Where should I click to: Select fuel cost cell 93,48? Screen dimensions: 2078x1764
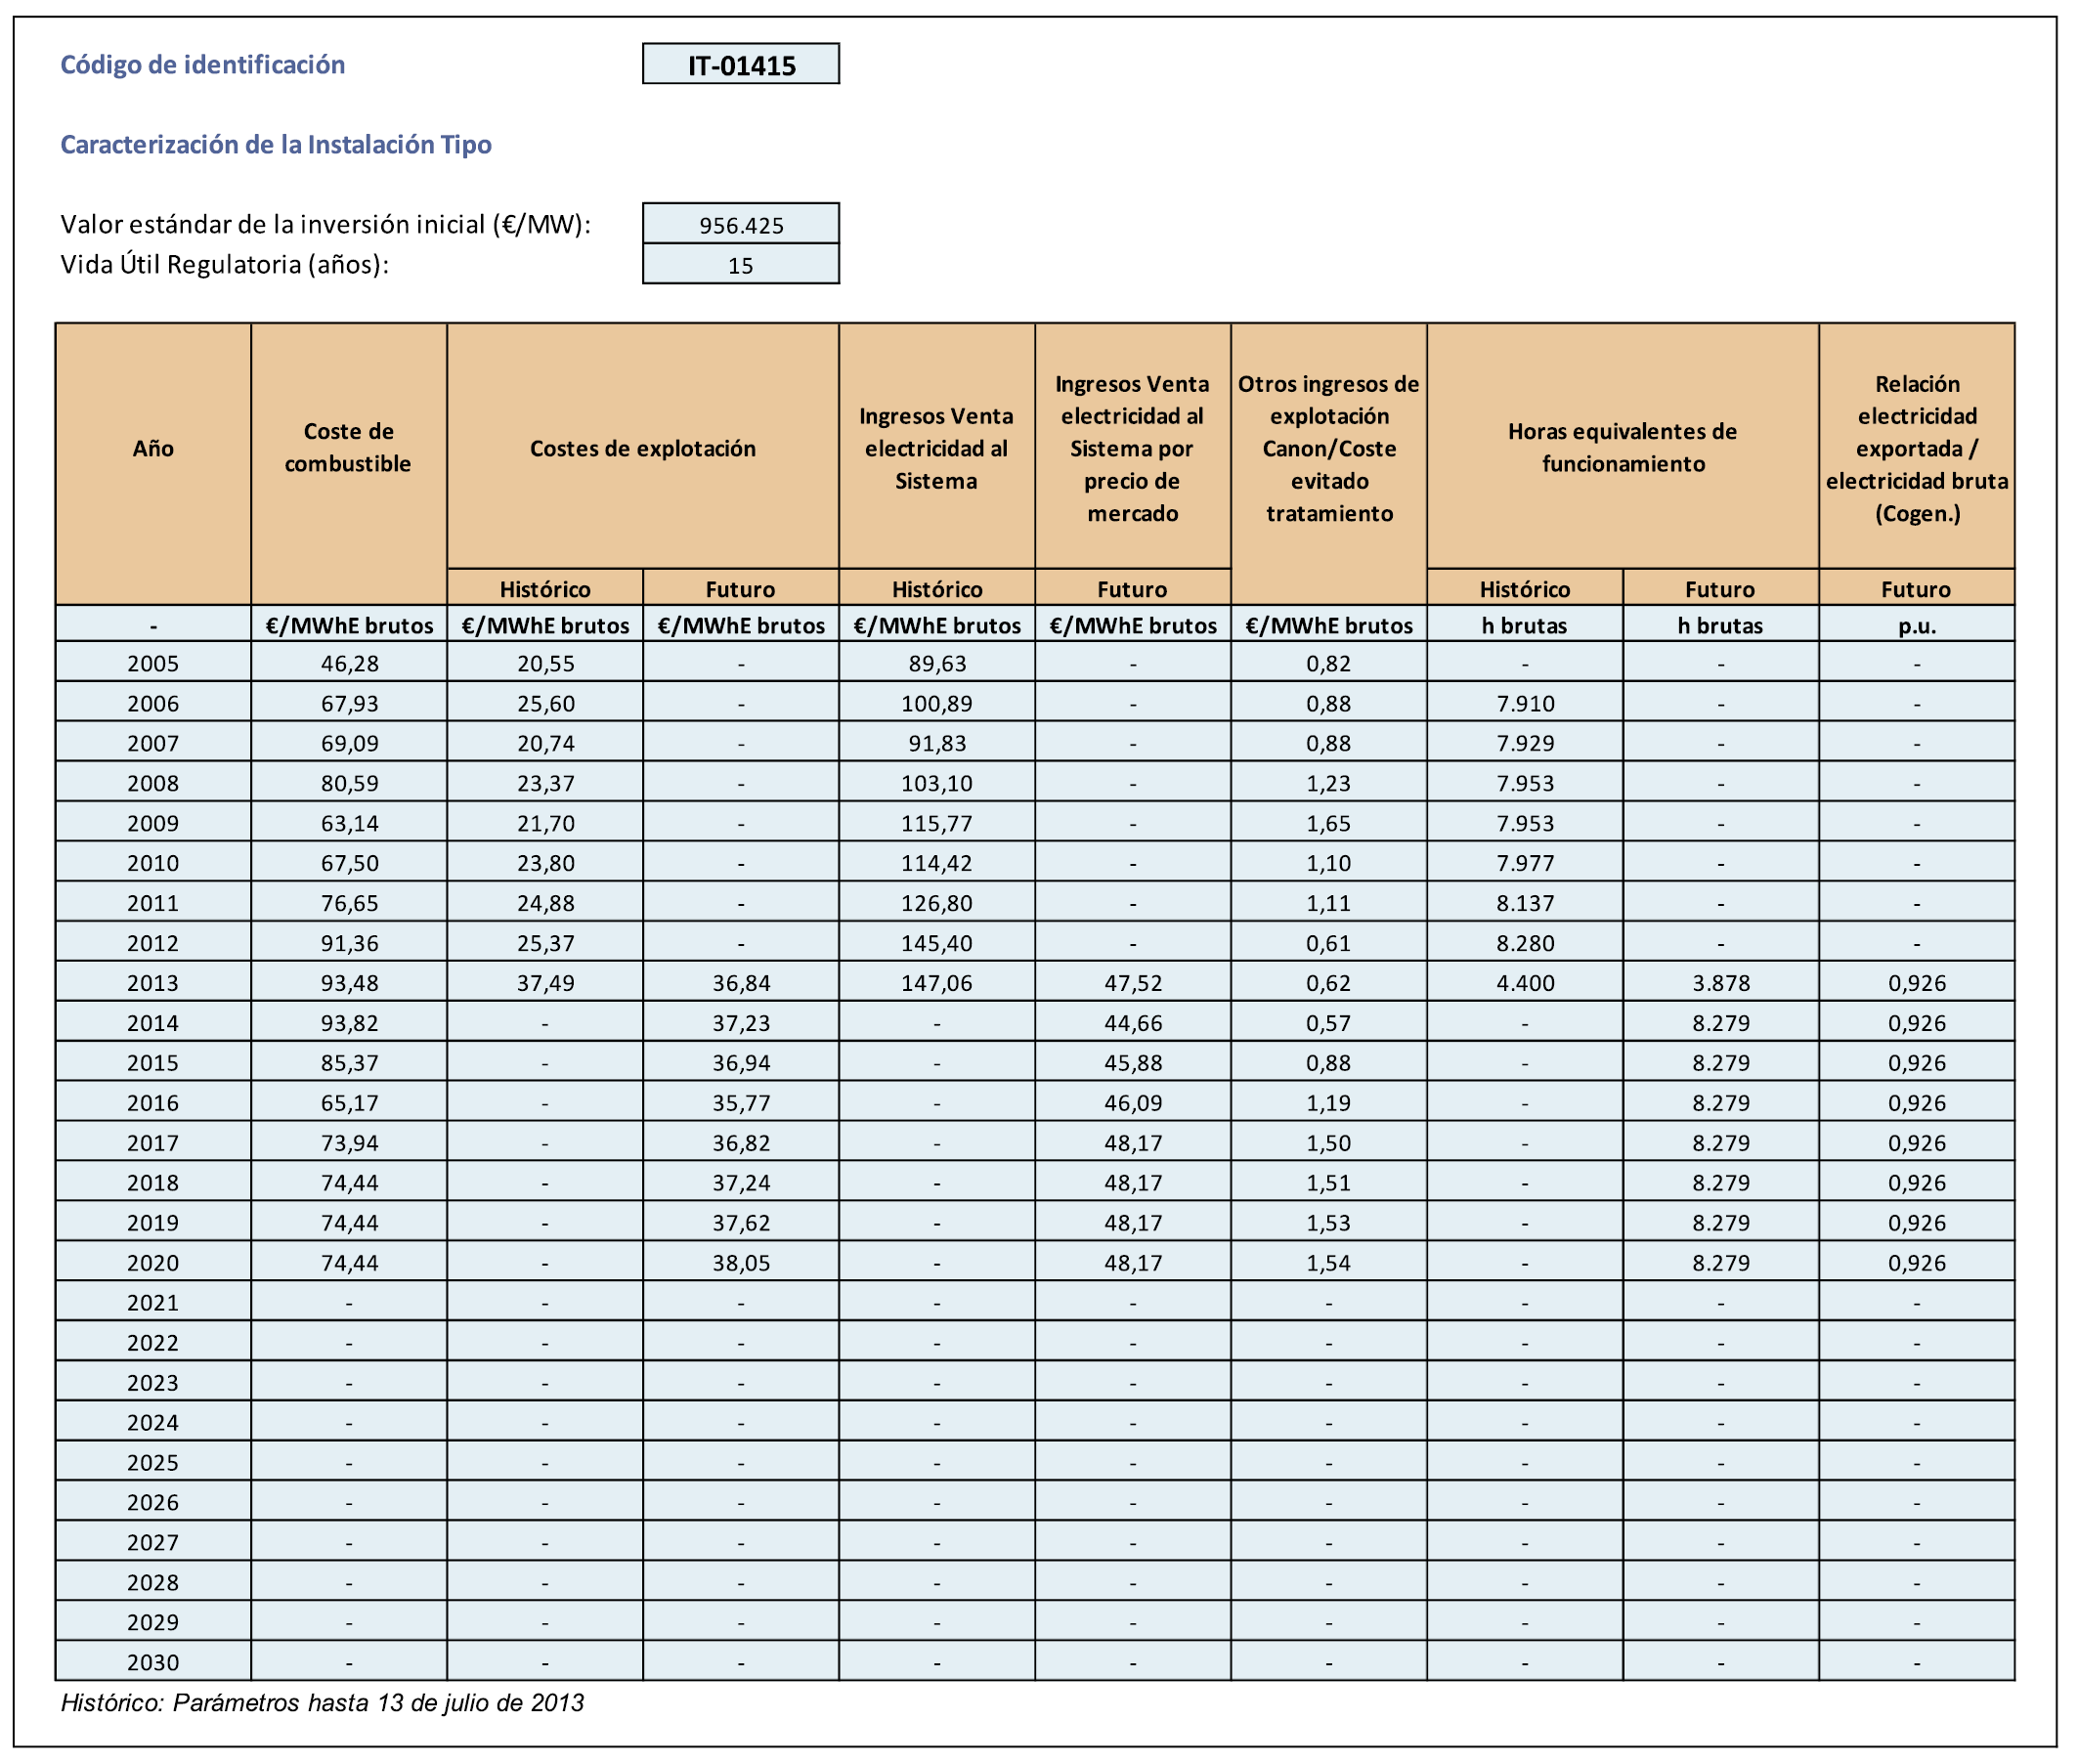click(349, 983)
